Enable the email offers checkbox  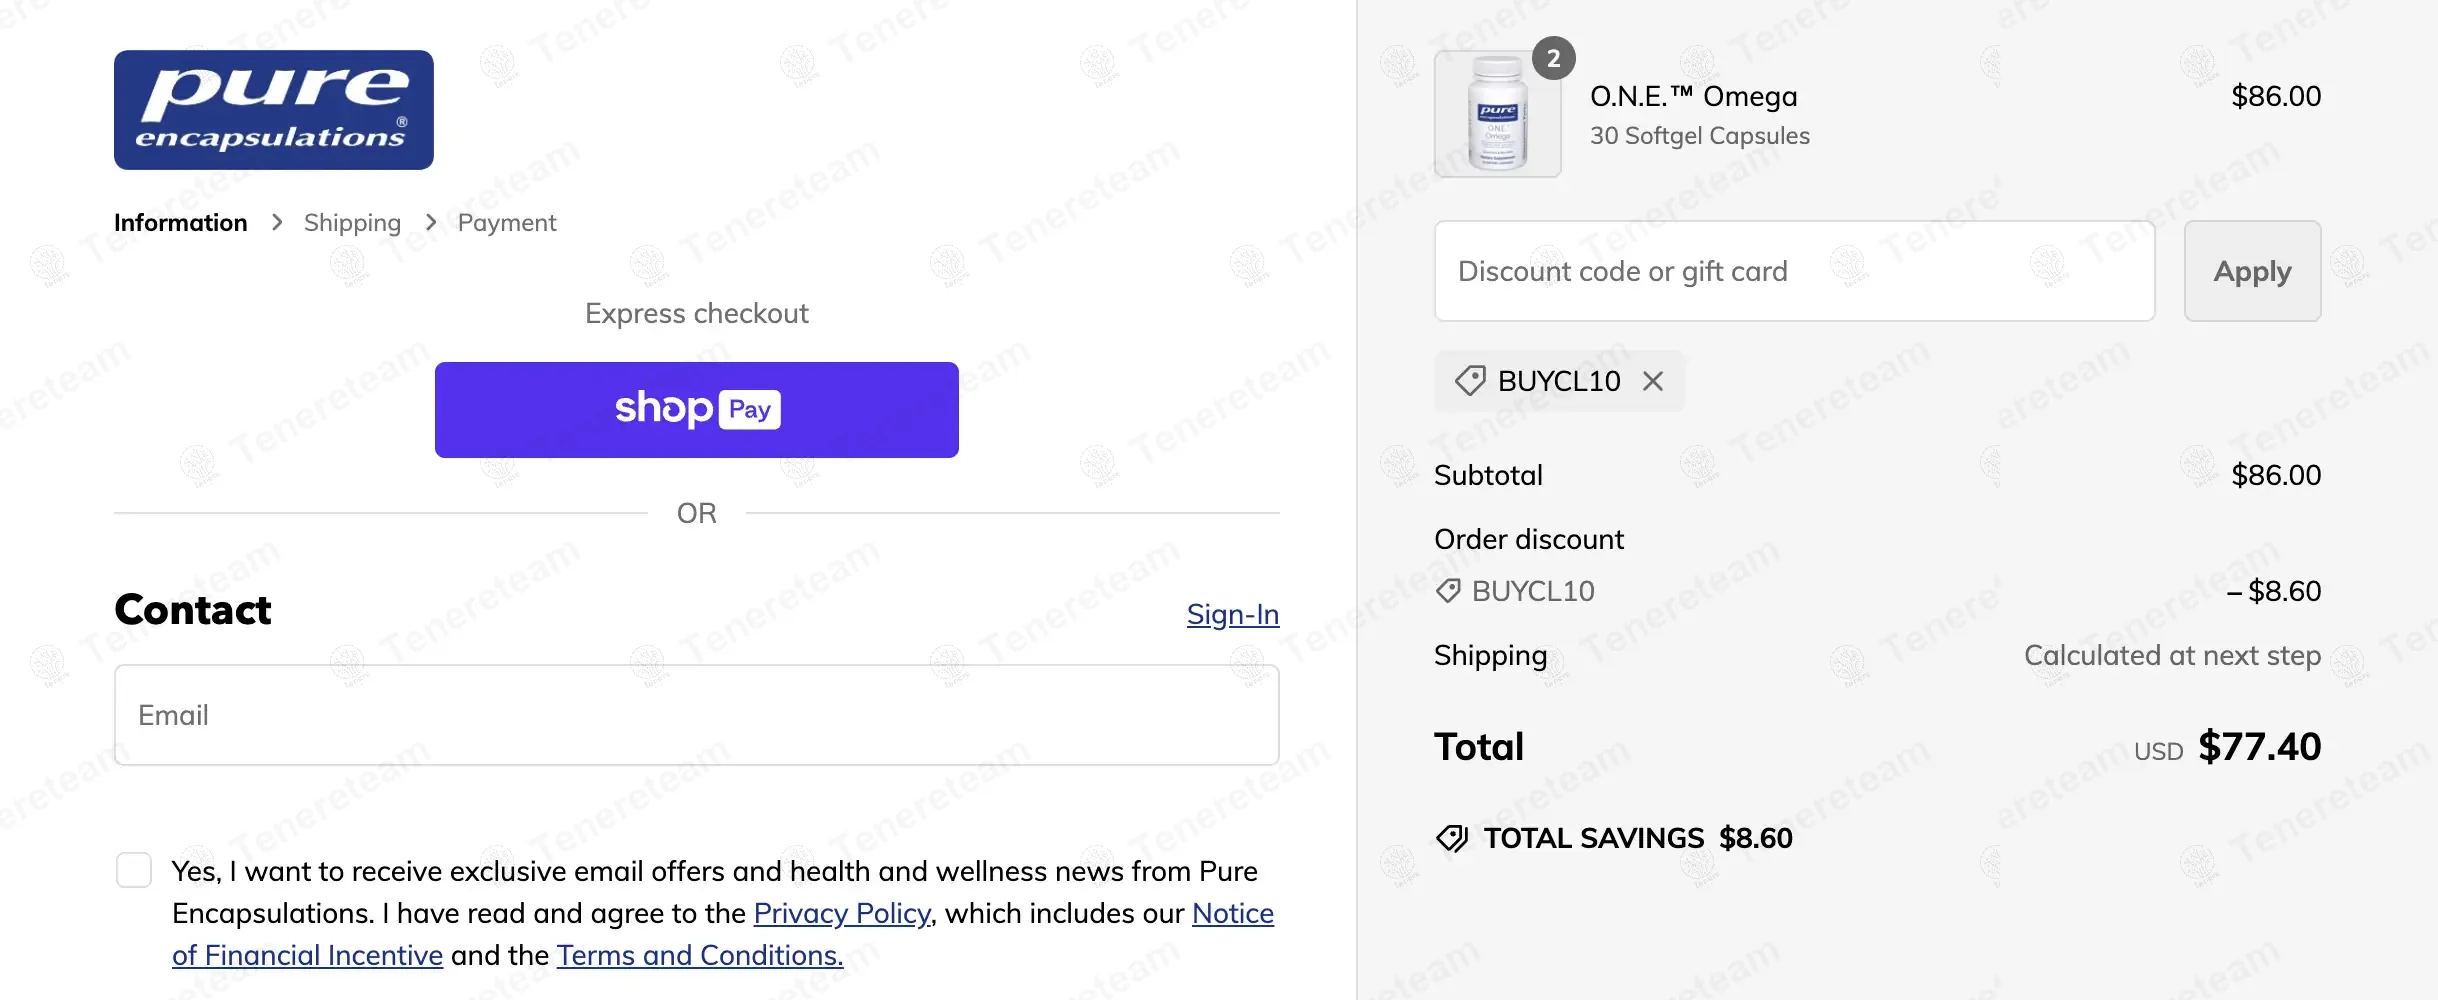[134, 870]
